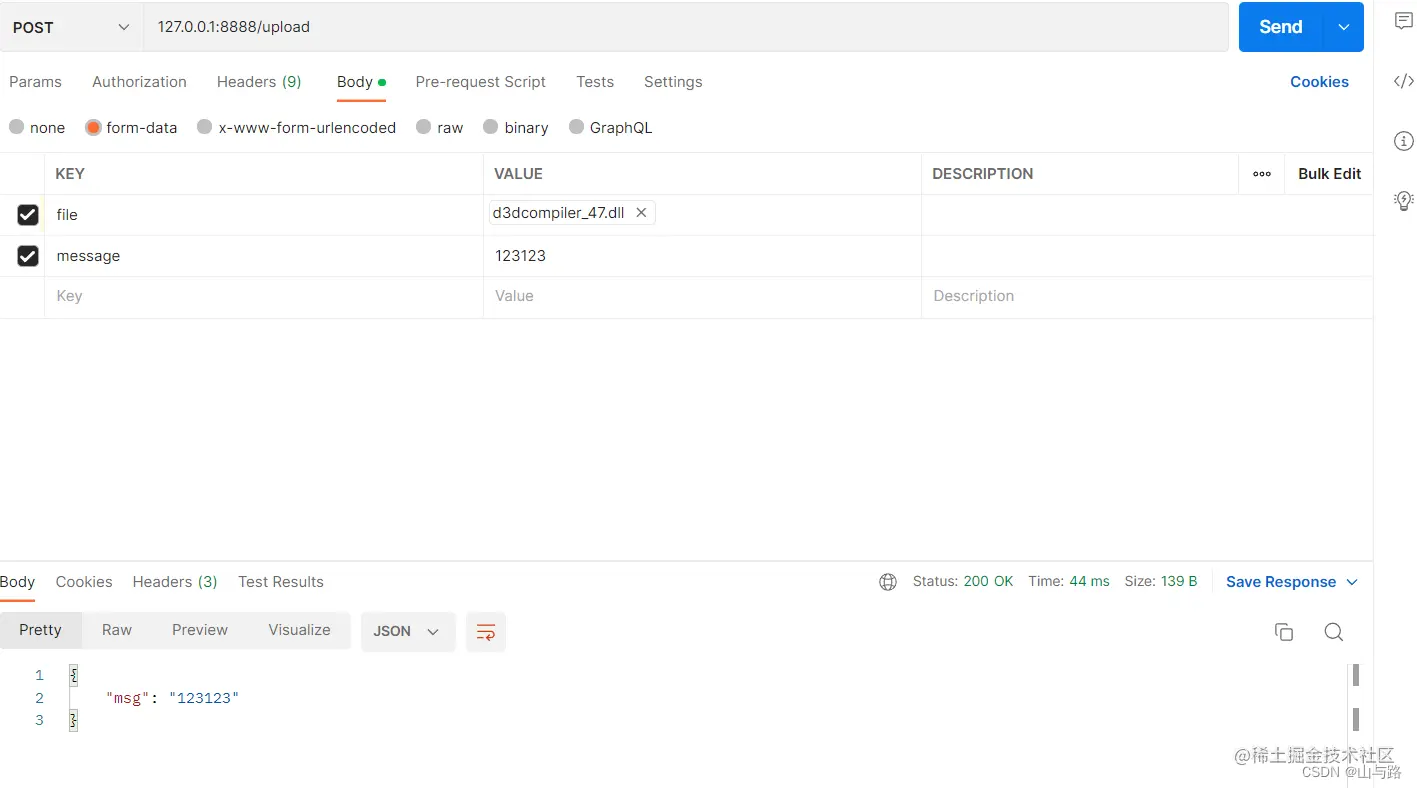Send the request with Send button
The width and height of the screenshot is (1417, 788).
pyautogui.click(x=1281, y=27)
